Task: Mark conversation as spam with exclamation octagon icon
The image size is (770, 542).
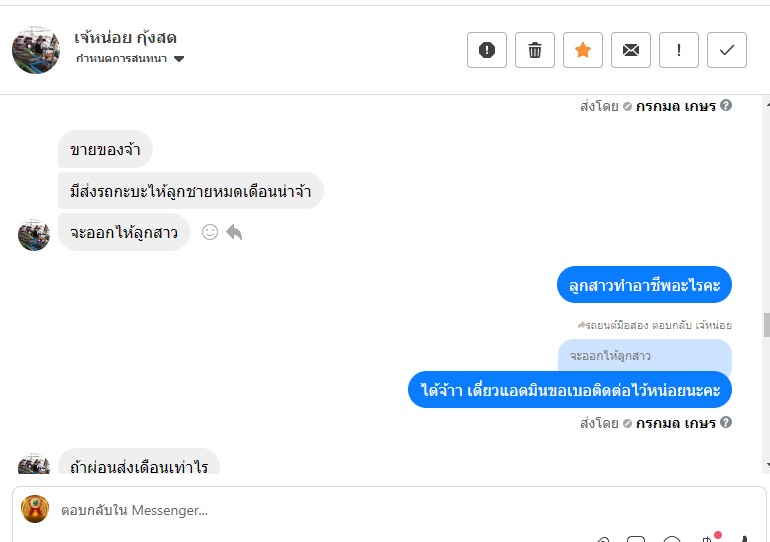Action: pyautogui.click(x=487, y=50)
